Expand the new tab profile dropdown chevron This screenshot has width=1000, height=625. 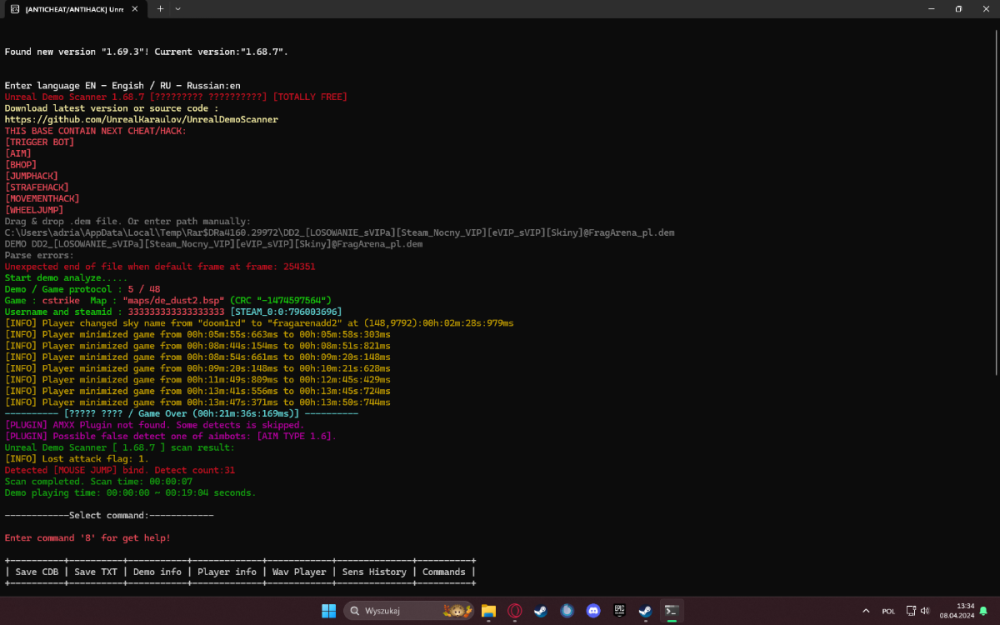pyautogui.click(x=178, y=8)
